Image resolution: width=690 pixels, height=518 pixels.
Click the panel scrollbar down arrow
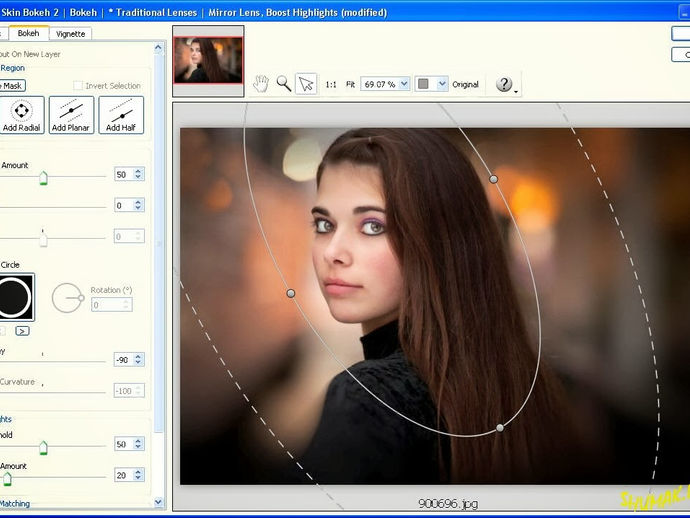(158, 502)
